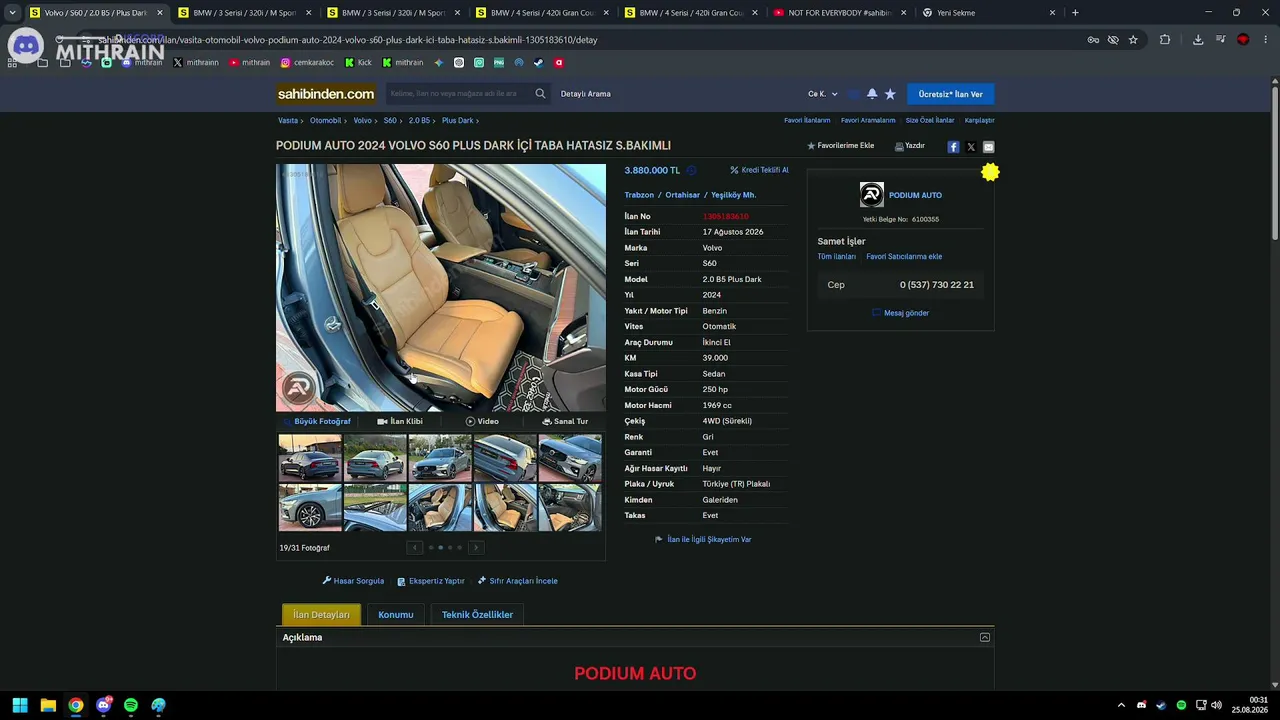Open the Ce K. account dropdown
Viewport: 1280px width, 720px height.
[x=823, y=94]
